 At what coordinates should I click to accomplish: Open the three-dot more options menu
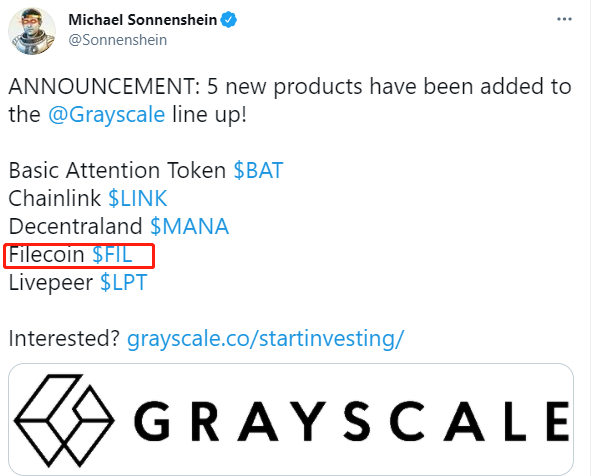tap(564, 19)
